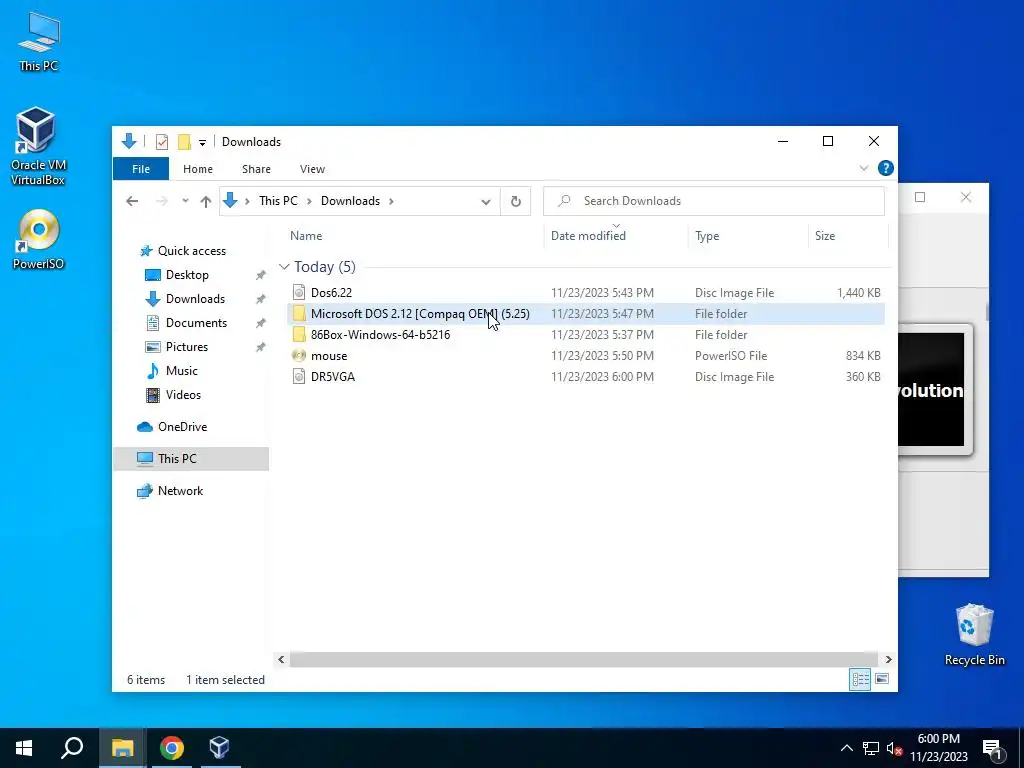
Task: Open Explorer Help question mark icon
Action: click(x=886, y=168)
